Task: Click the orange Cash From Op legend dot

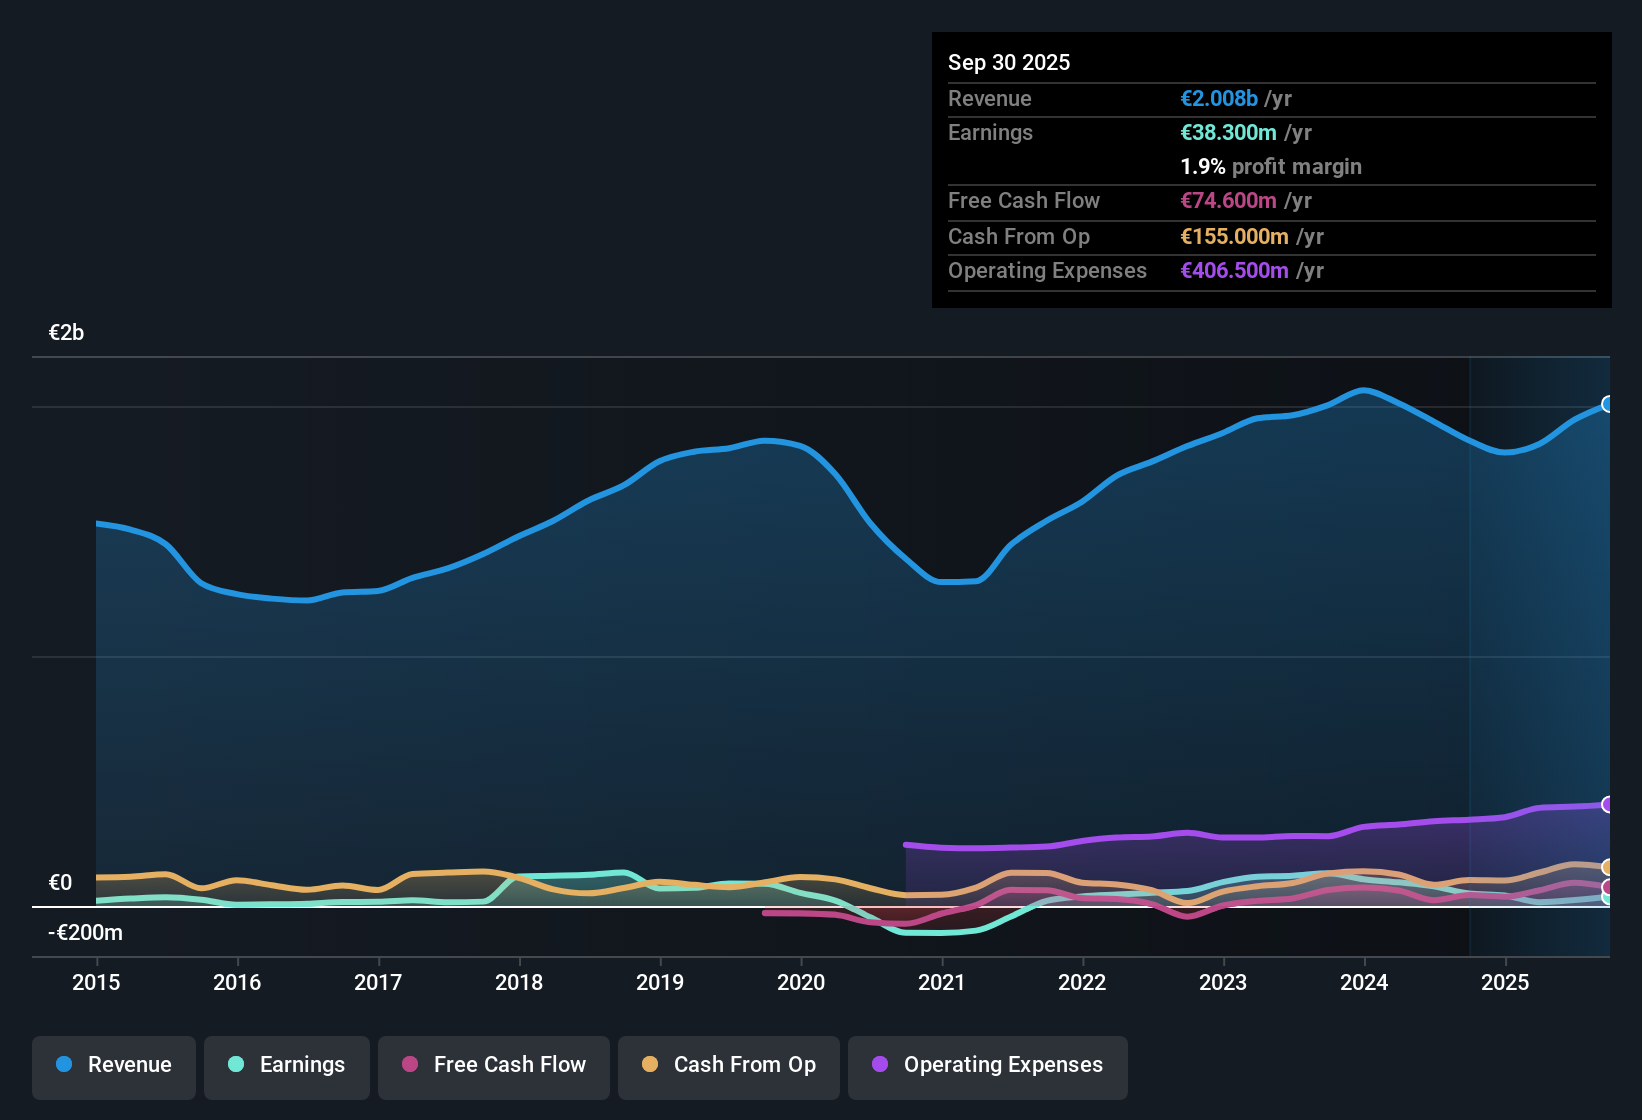Action: point(650,1066)
